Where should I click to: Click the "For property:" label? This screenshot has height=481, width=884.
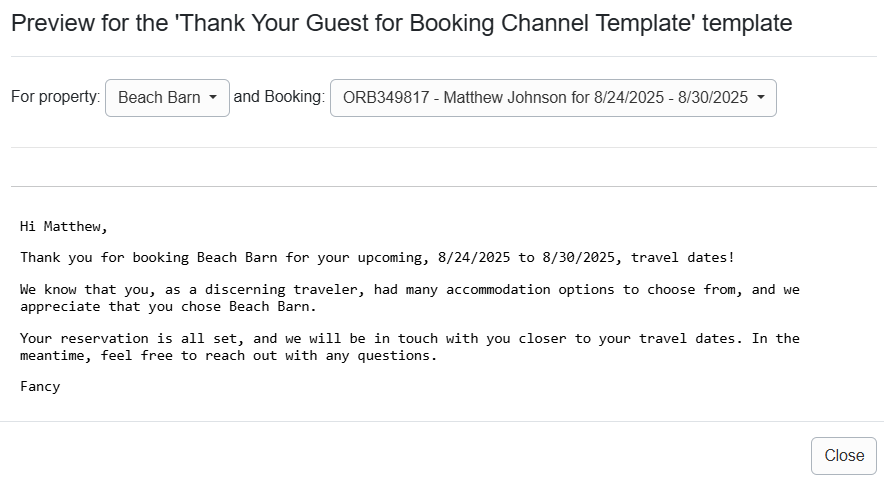click(x=56, y=98)
